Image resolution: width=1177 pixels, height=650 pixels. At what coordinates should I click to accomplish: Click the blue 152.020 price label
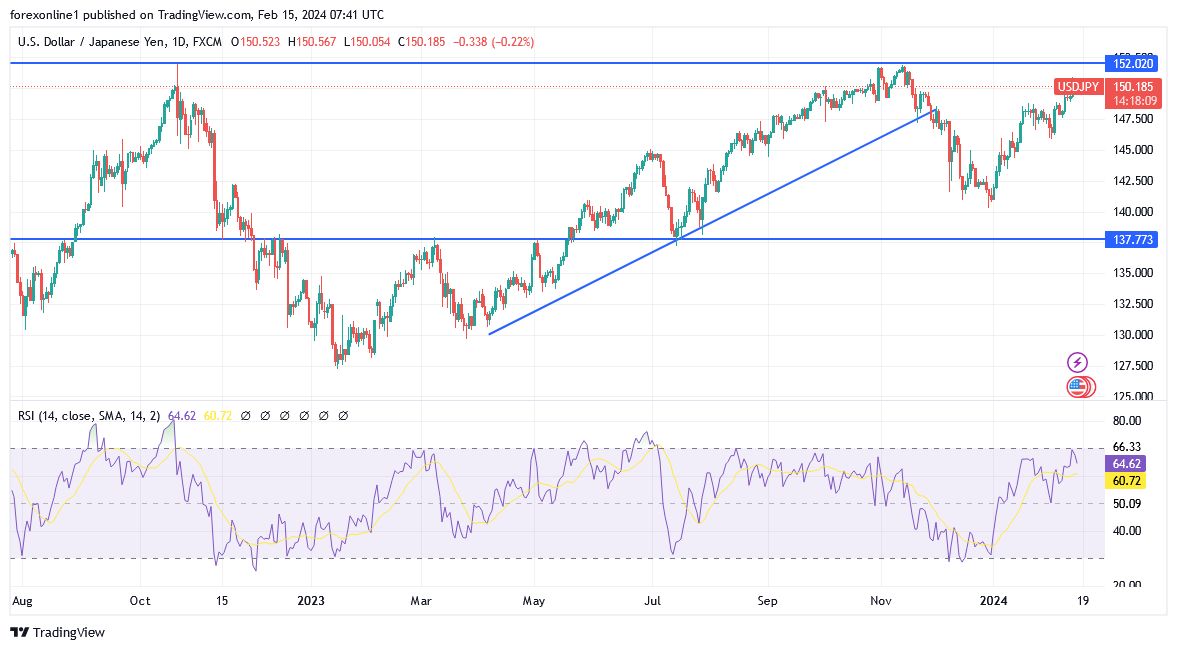[1131, 63]
